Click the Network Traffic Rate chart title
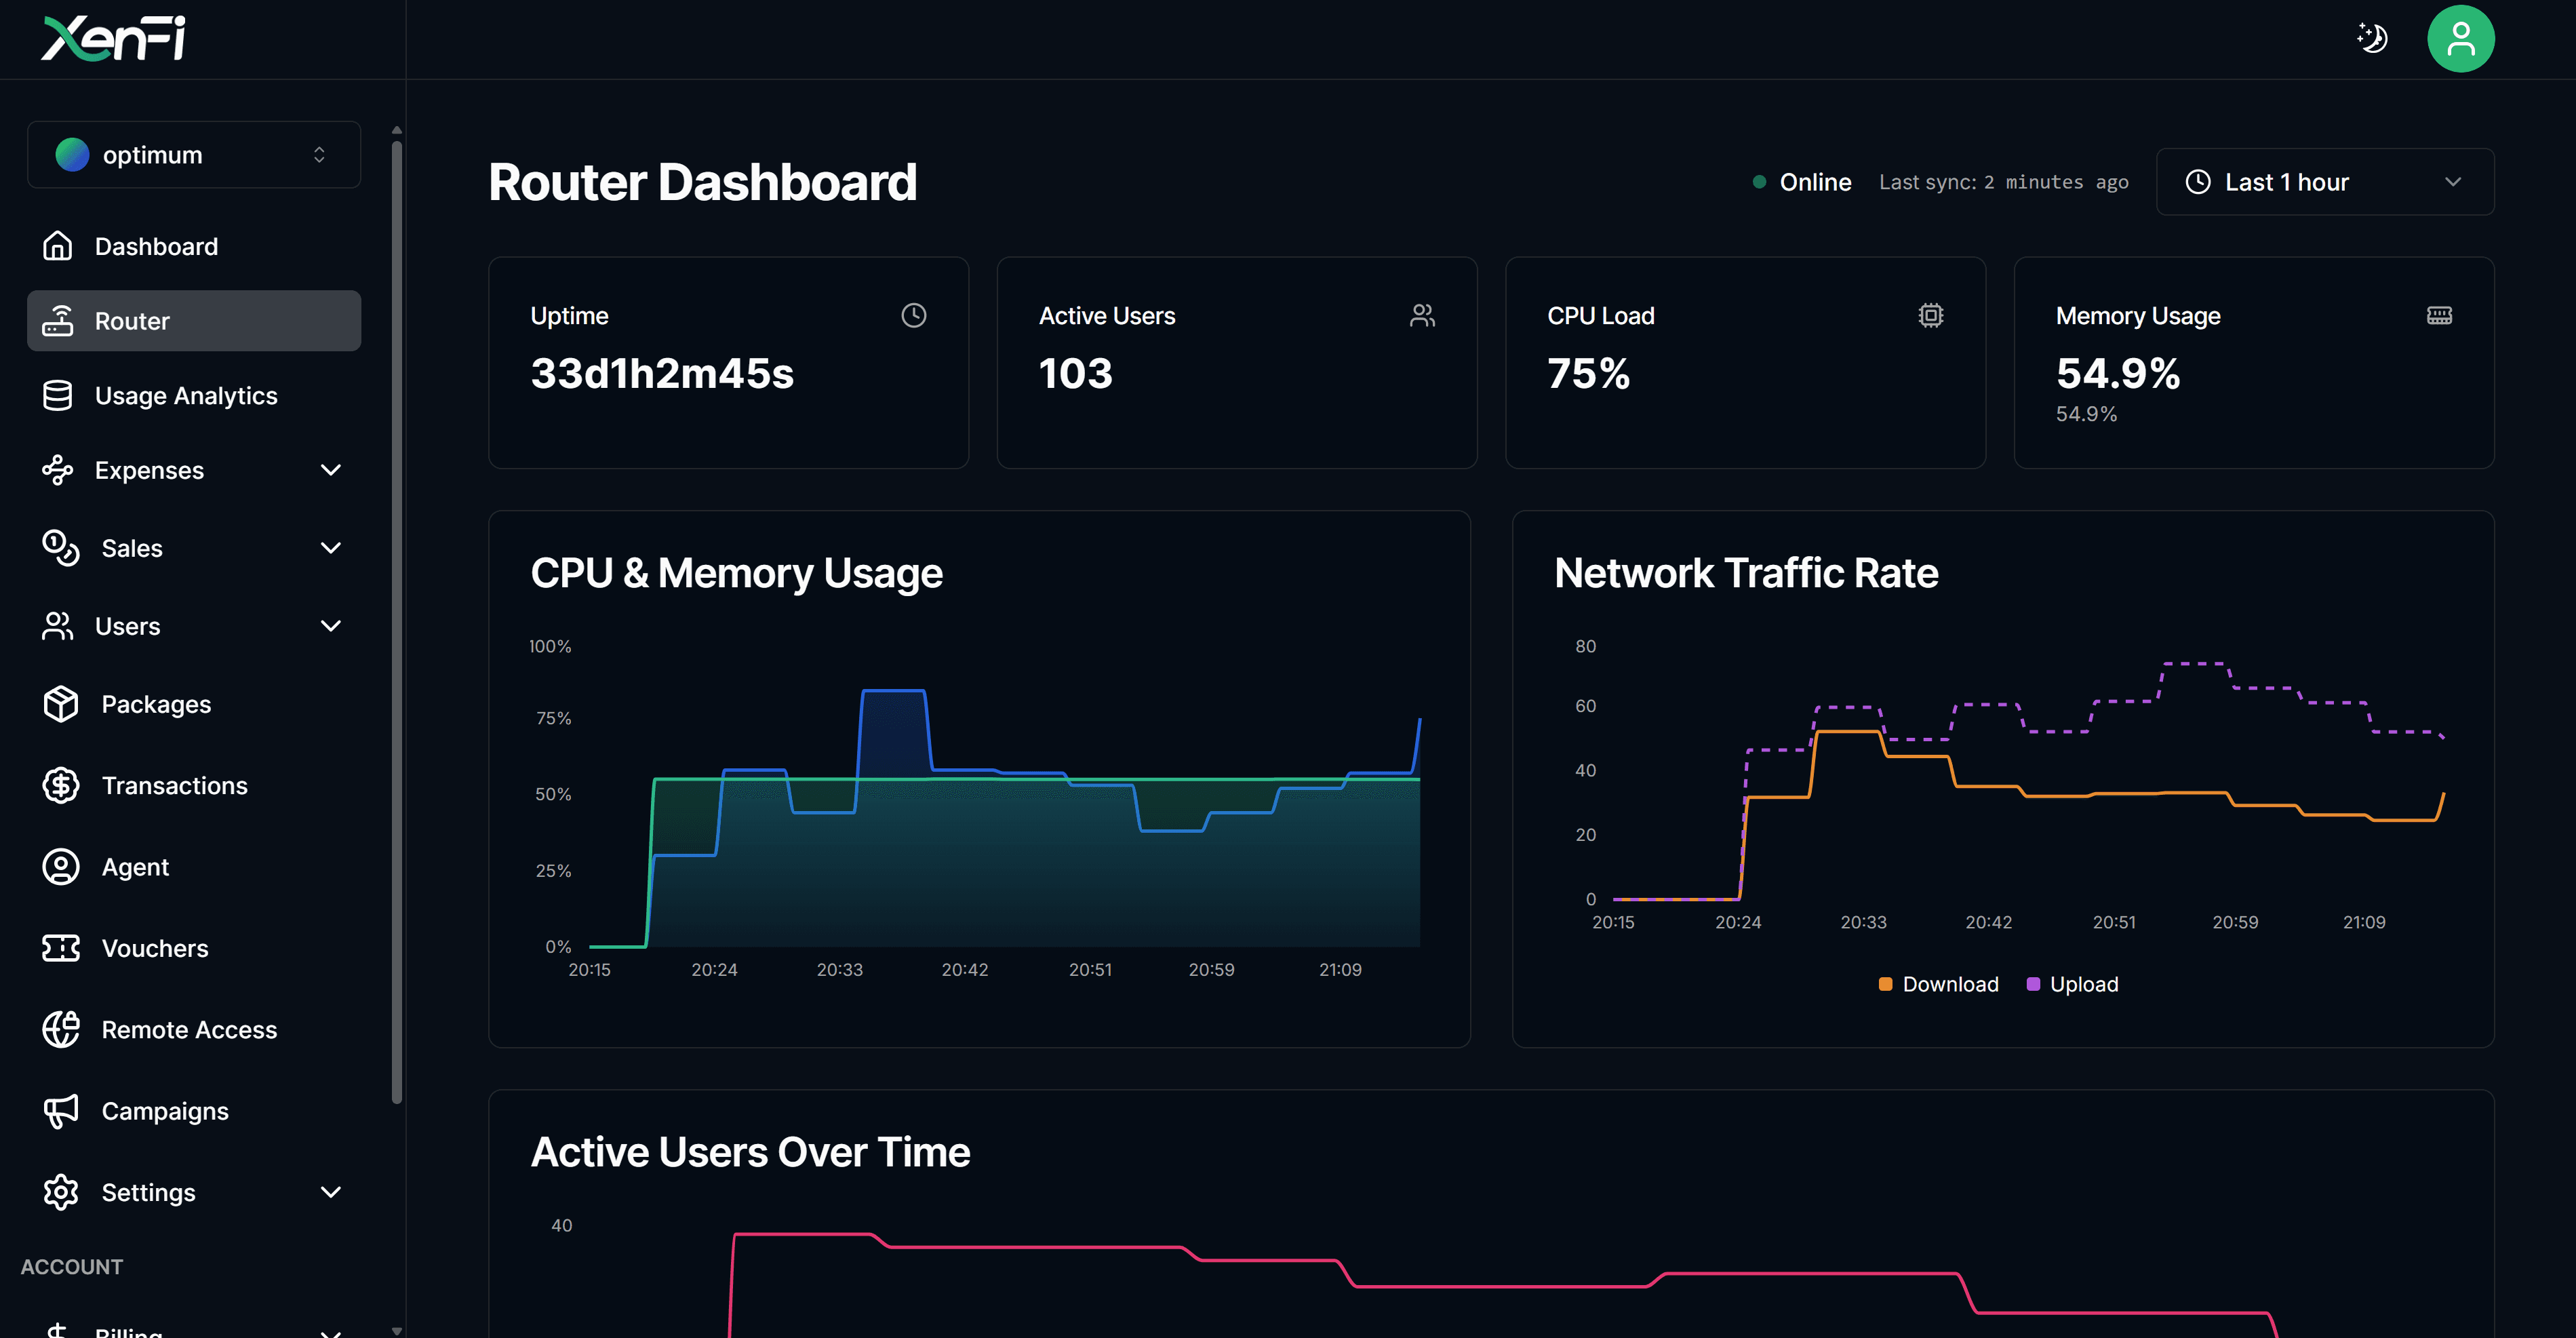2576x1338 pixels. (x=1746, y=573)
